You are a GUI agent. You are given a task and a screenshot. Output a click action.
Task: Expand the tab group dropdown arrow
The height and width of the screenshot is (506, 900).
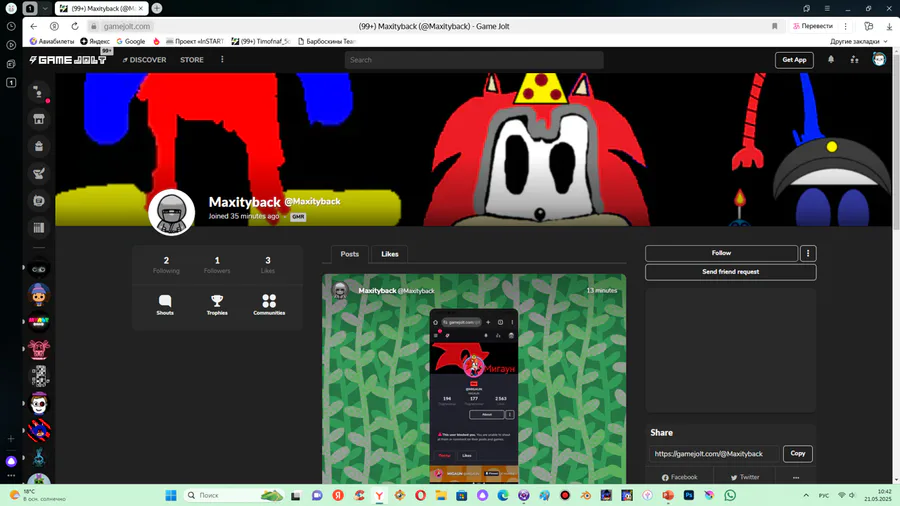click(x=45, y=8)
